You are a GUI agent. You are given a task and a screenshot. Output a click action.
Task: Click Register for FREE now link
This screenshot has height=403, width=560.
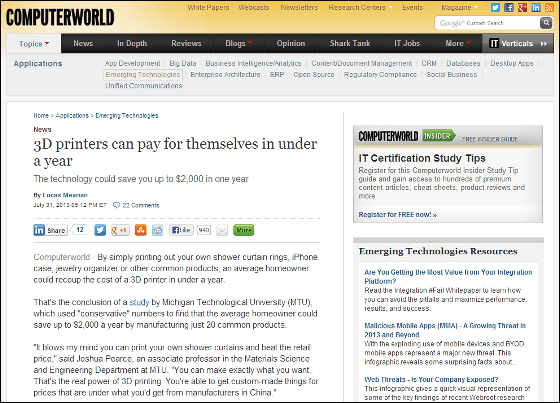tap(398, 214)
